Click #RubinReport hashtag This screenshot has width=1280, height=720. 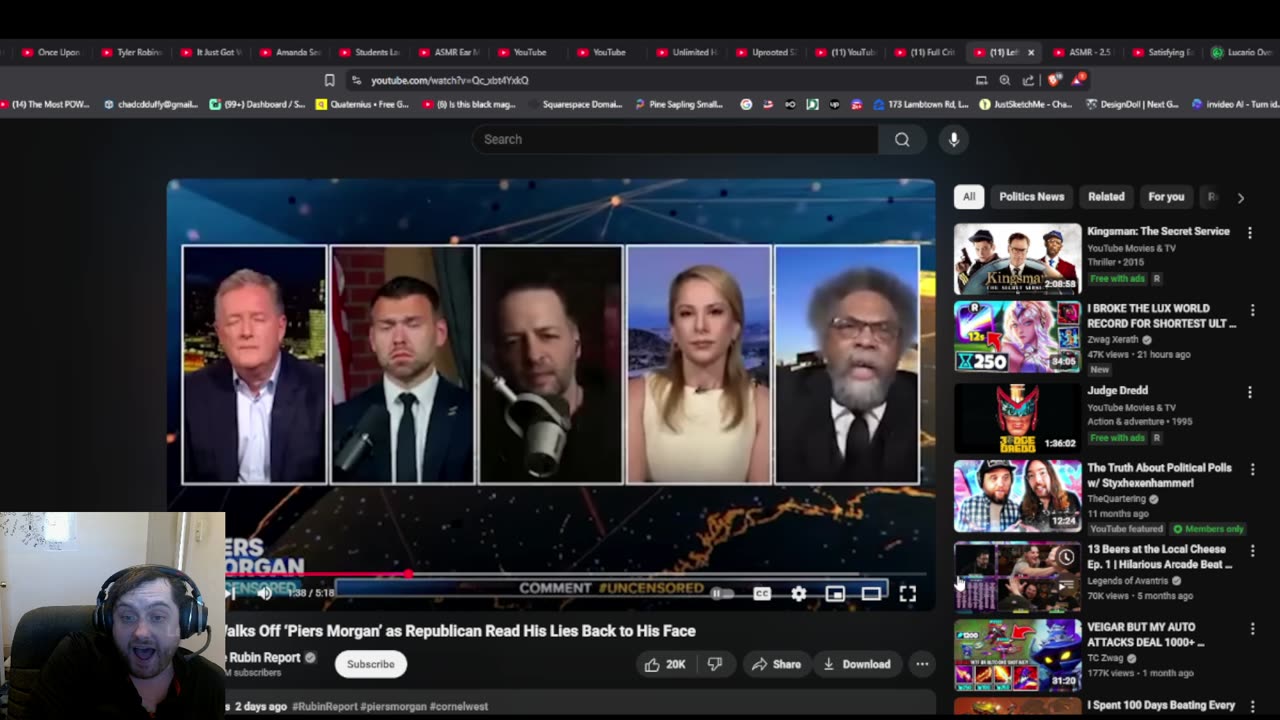[324, 706]
